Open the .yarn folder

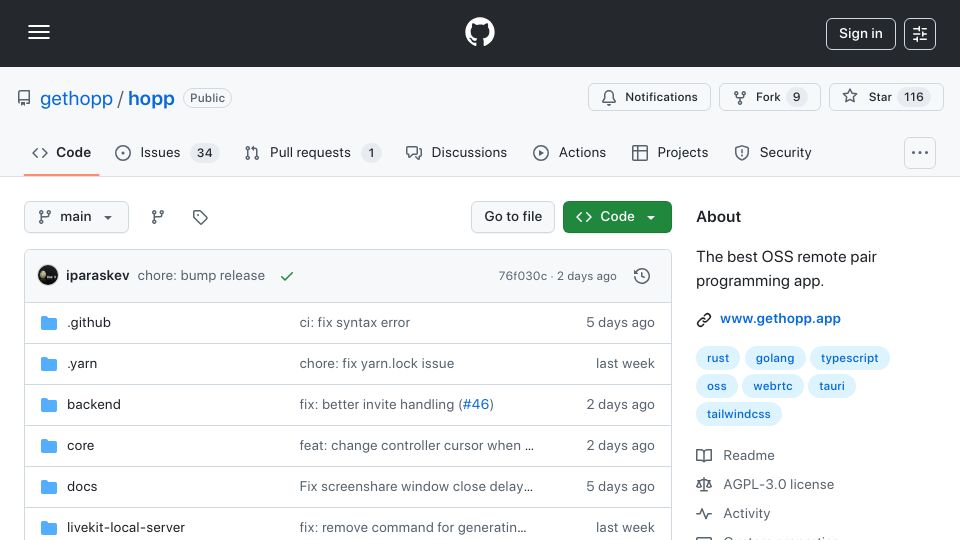(x=82, y=364)
